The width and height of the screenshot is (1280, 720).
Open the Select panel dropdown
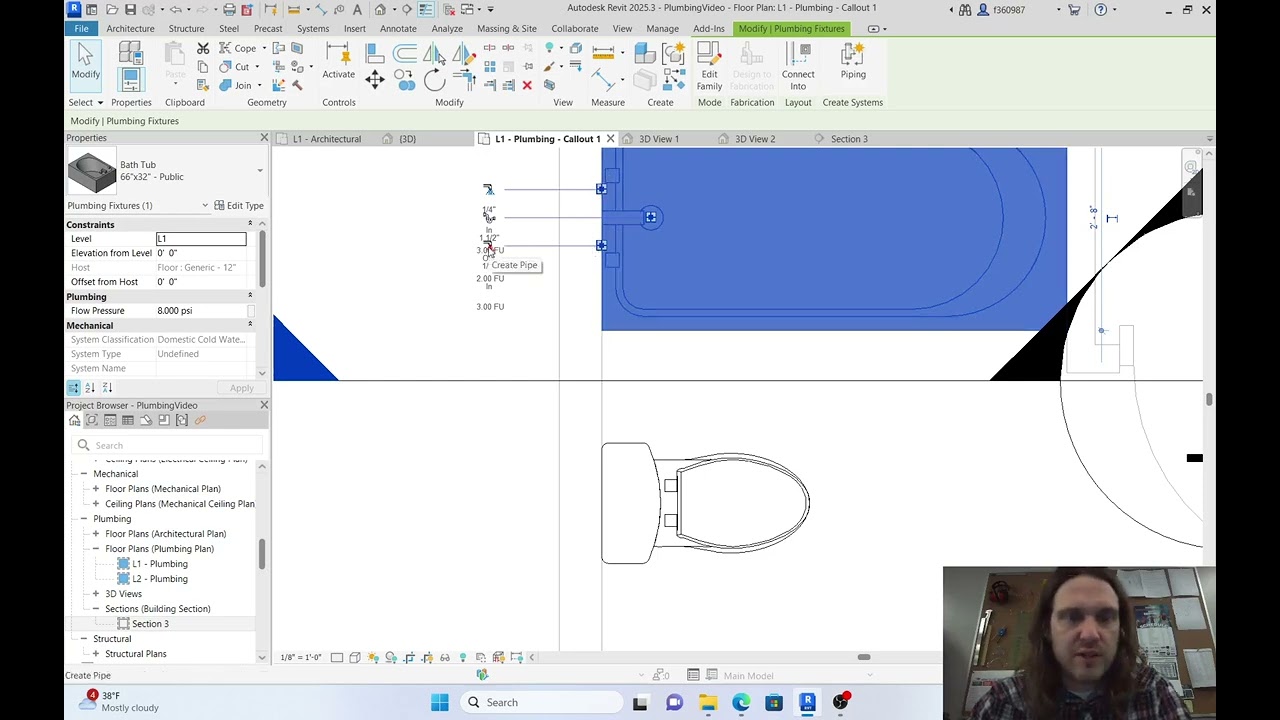tap(85, 102)
